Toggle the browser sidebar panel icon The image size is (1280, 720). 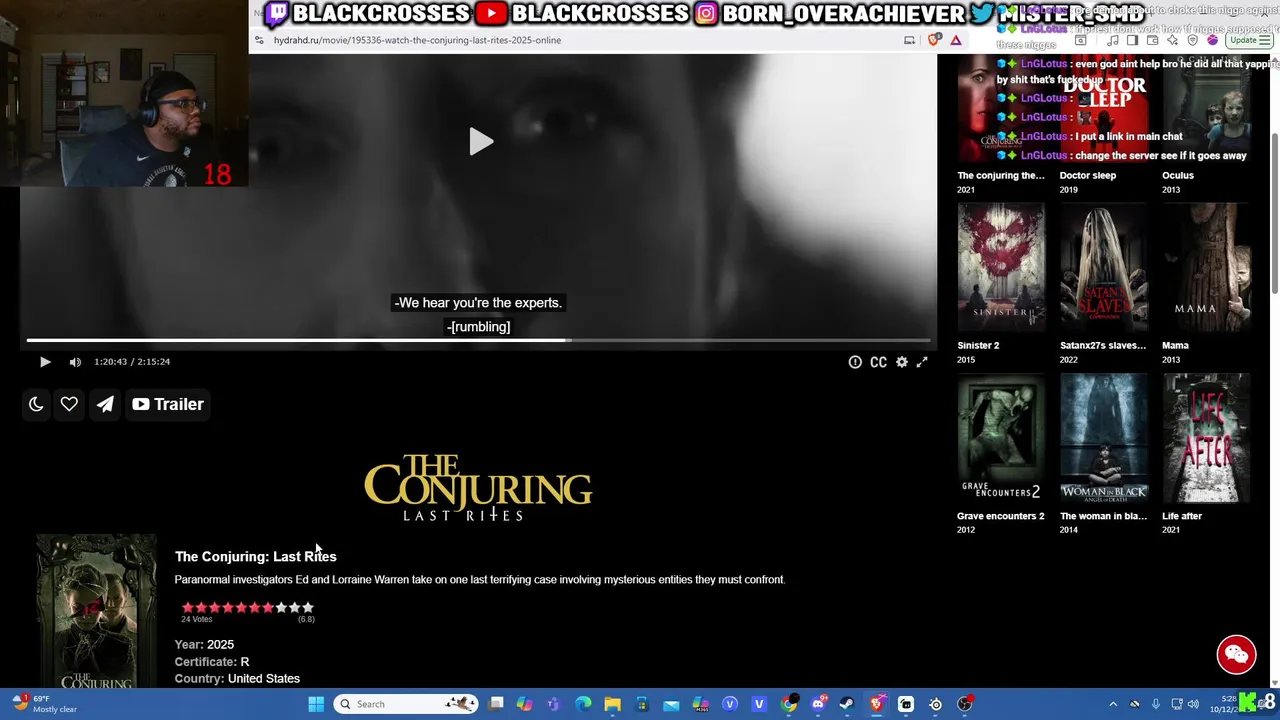pos(1132,40)
